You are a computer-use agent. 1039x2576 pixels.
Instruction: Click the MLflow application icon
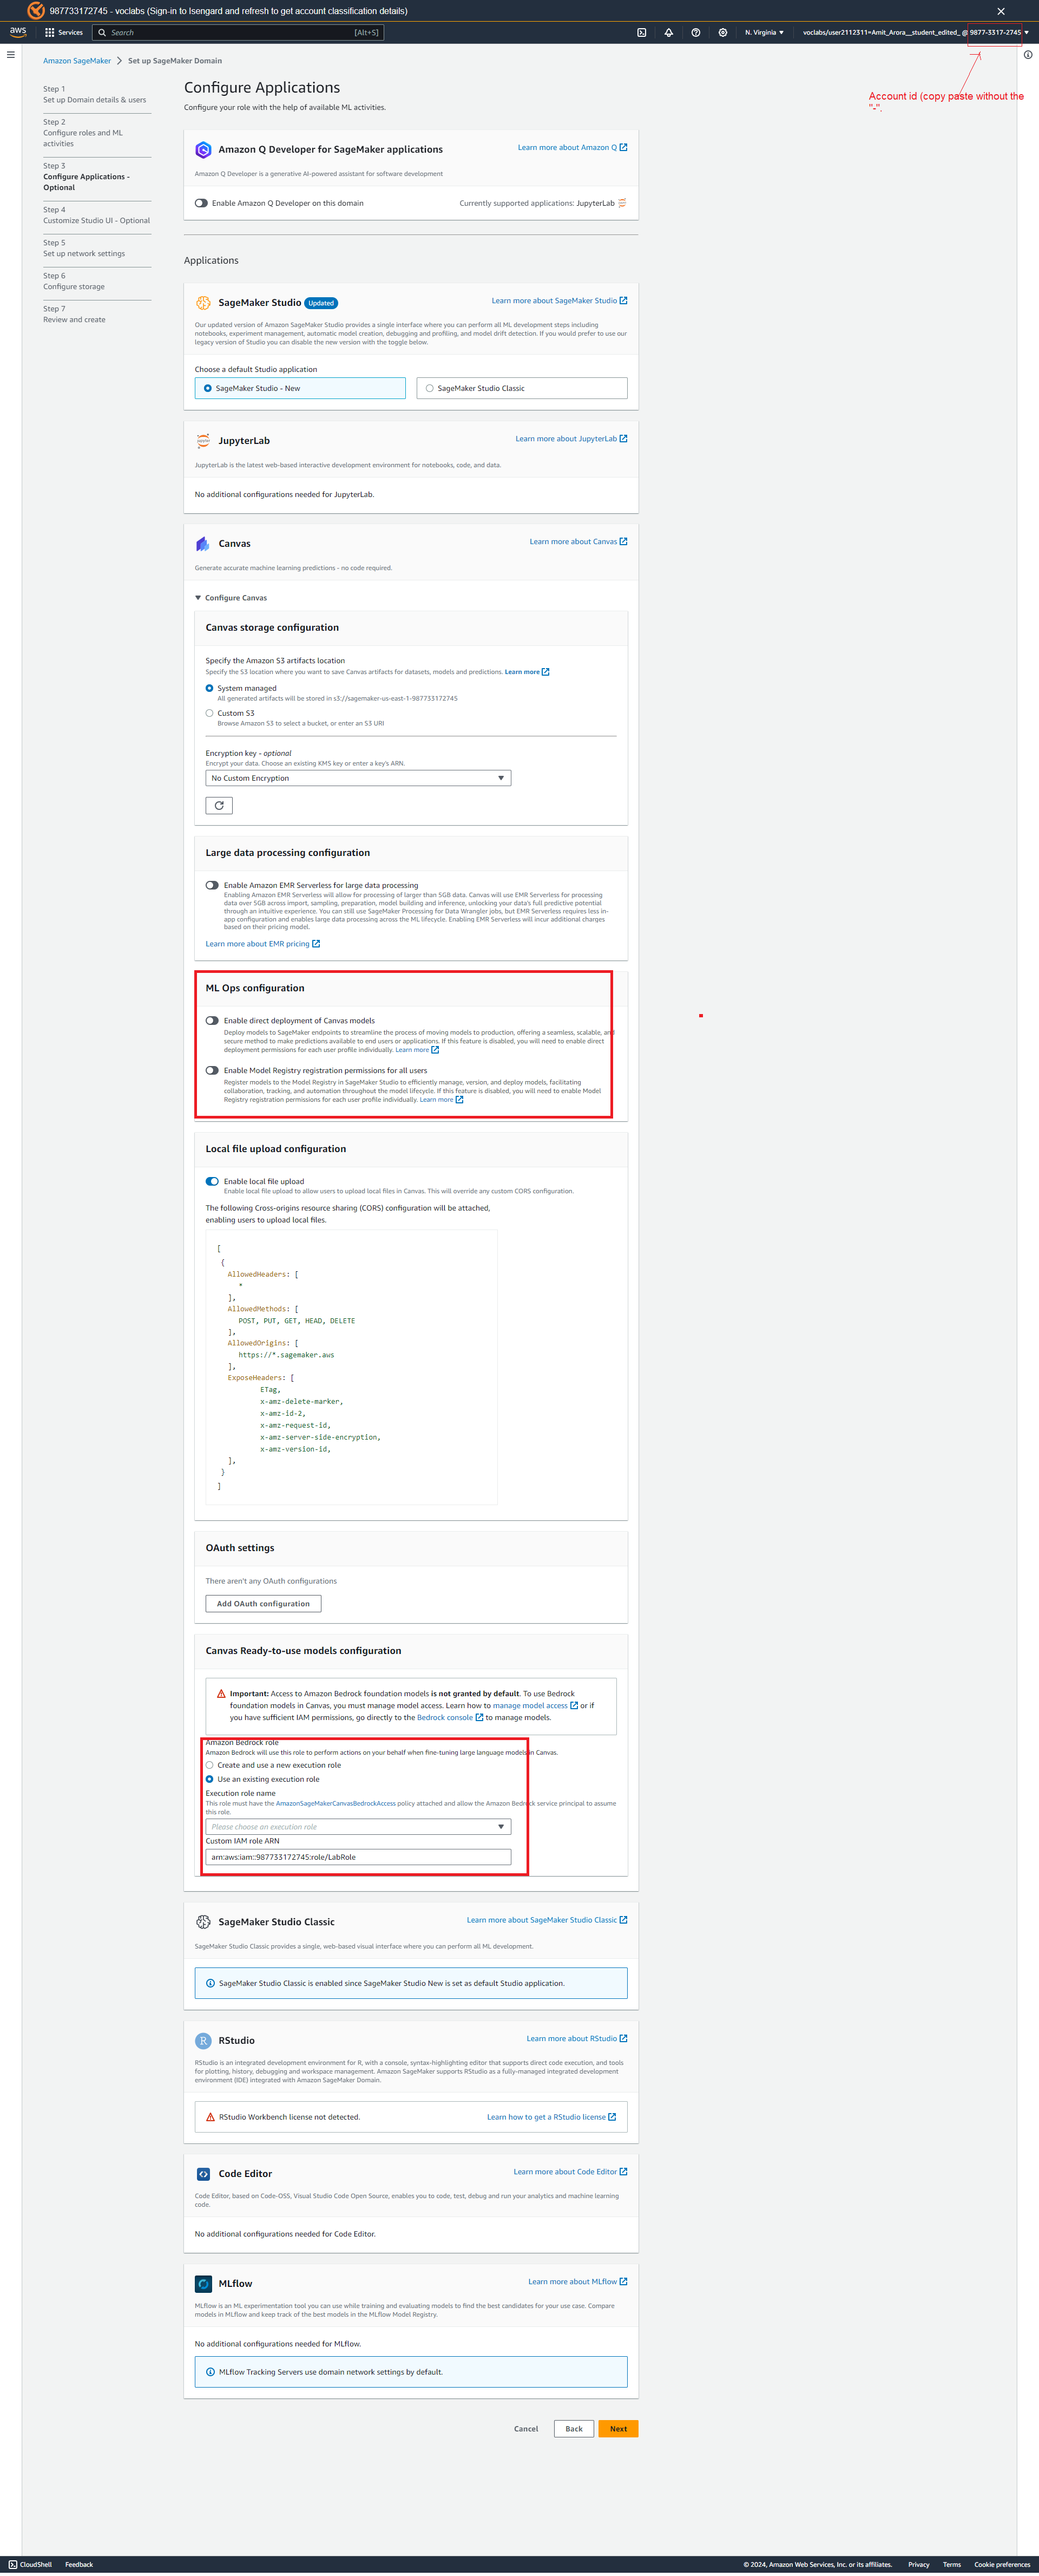pos(203,2283)
